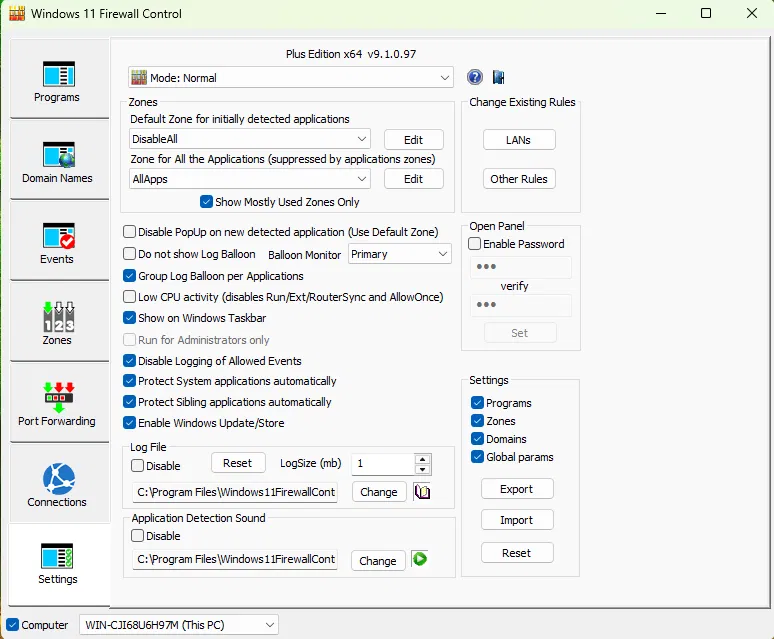Open the computer selection WIN-CJI68U6H97M dropdown
Viewport: 774px width, 639px height.
coord(179,625)
